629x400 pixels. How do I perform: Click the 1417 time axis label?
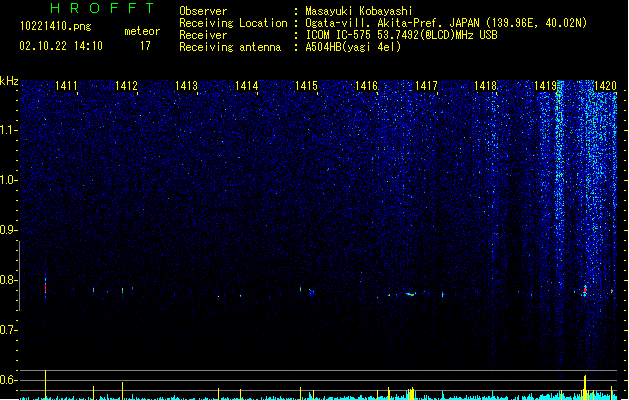click(x=426, y=86)
